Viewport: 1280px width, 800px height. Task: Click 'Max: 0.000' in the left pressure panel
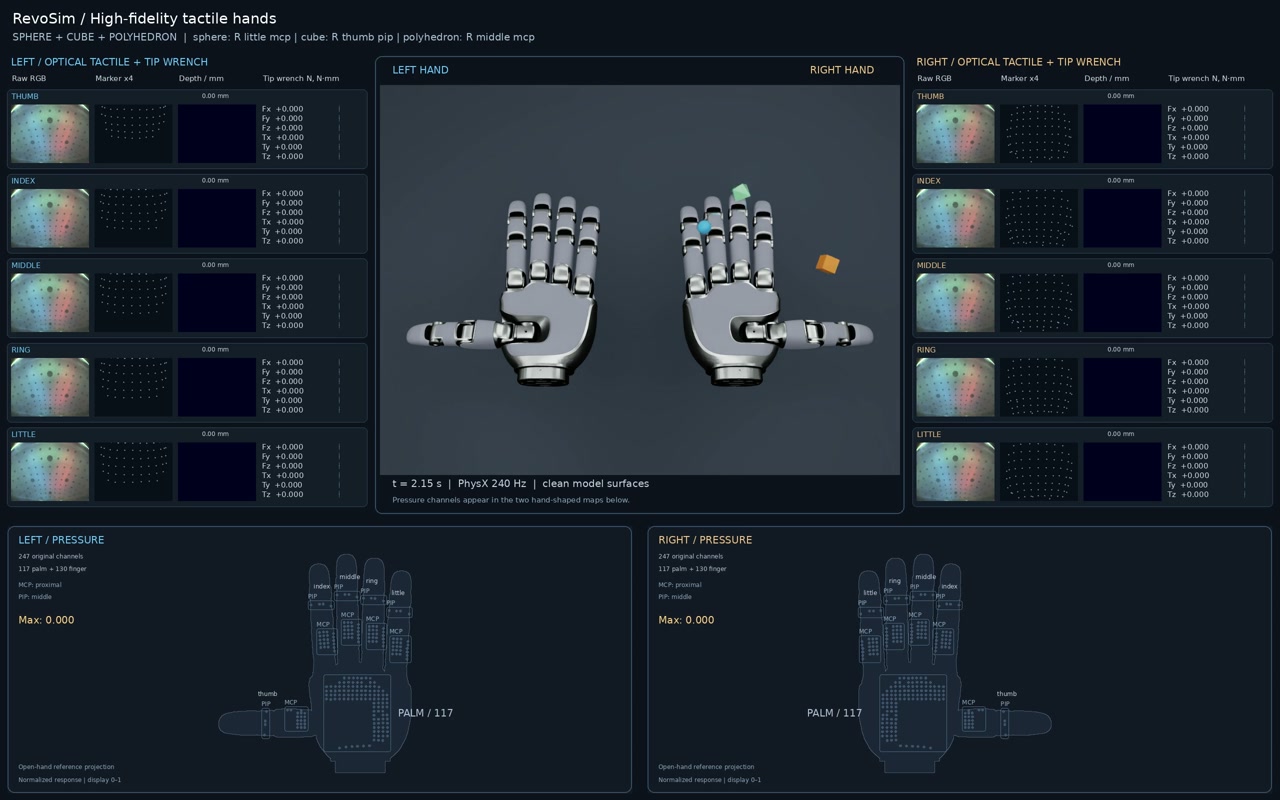tap(46, 620)
